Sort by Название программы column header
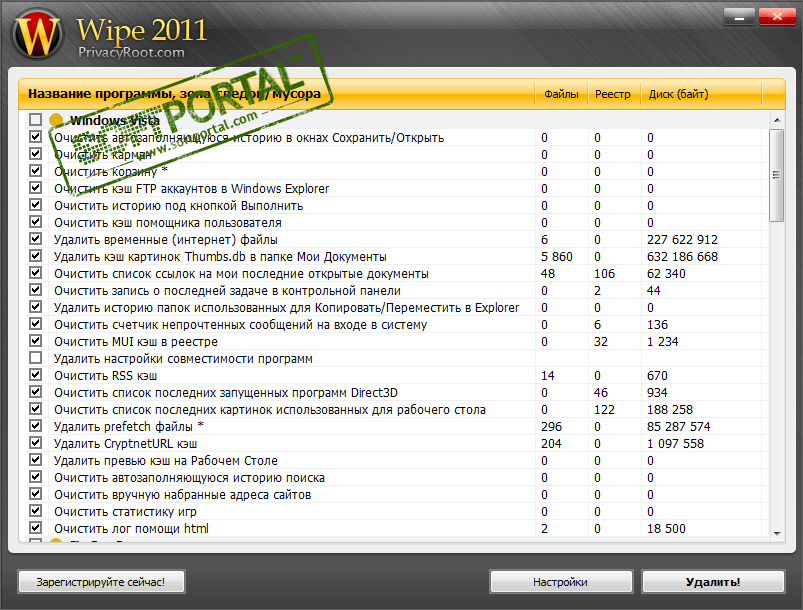The width and height of the screenshot is (803, 610). click(277, 94)
